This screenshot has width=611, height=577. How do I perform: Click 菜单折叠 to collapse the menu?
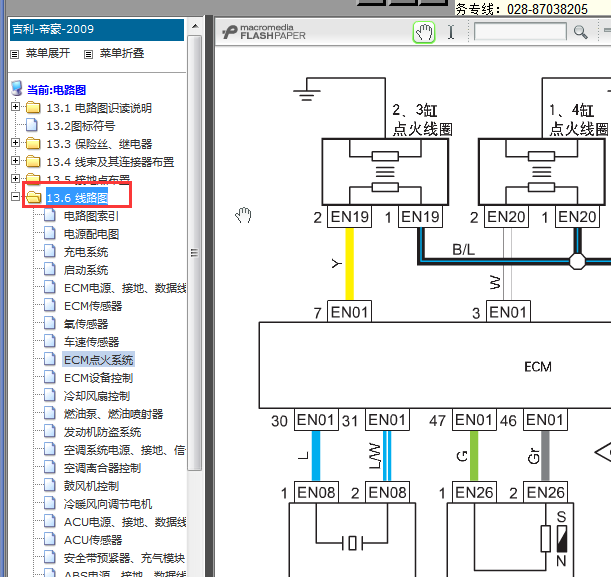(122, 53)
